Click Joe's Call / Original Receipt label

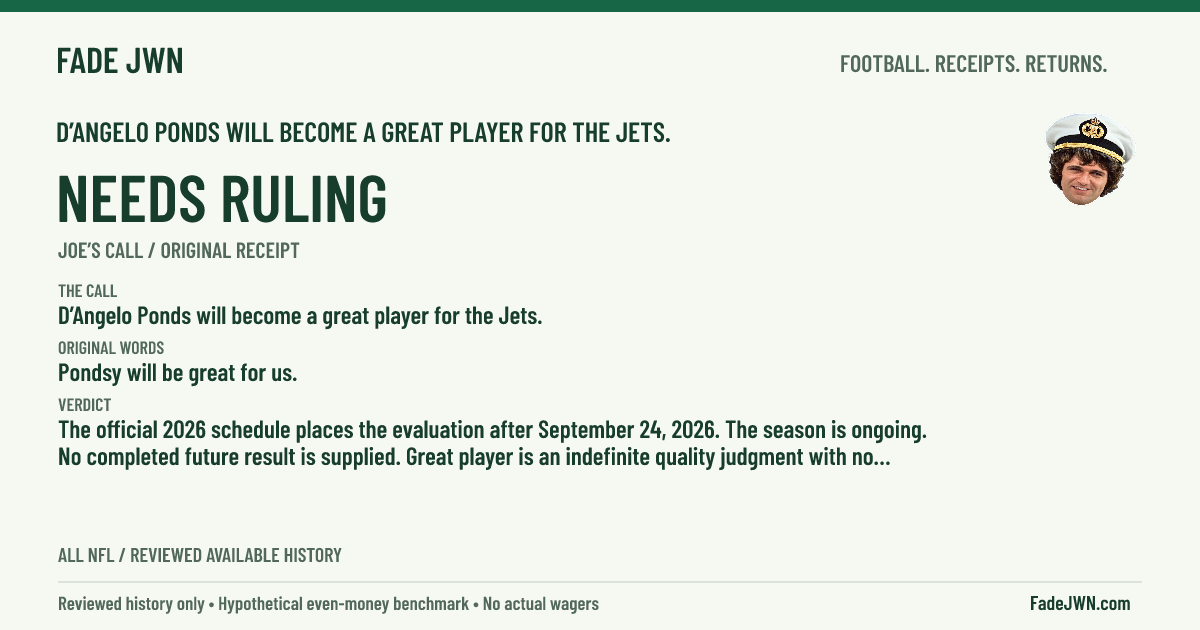(178, 251)
